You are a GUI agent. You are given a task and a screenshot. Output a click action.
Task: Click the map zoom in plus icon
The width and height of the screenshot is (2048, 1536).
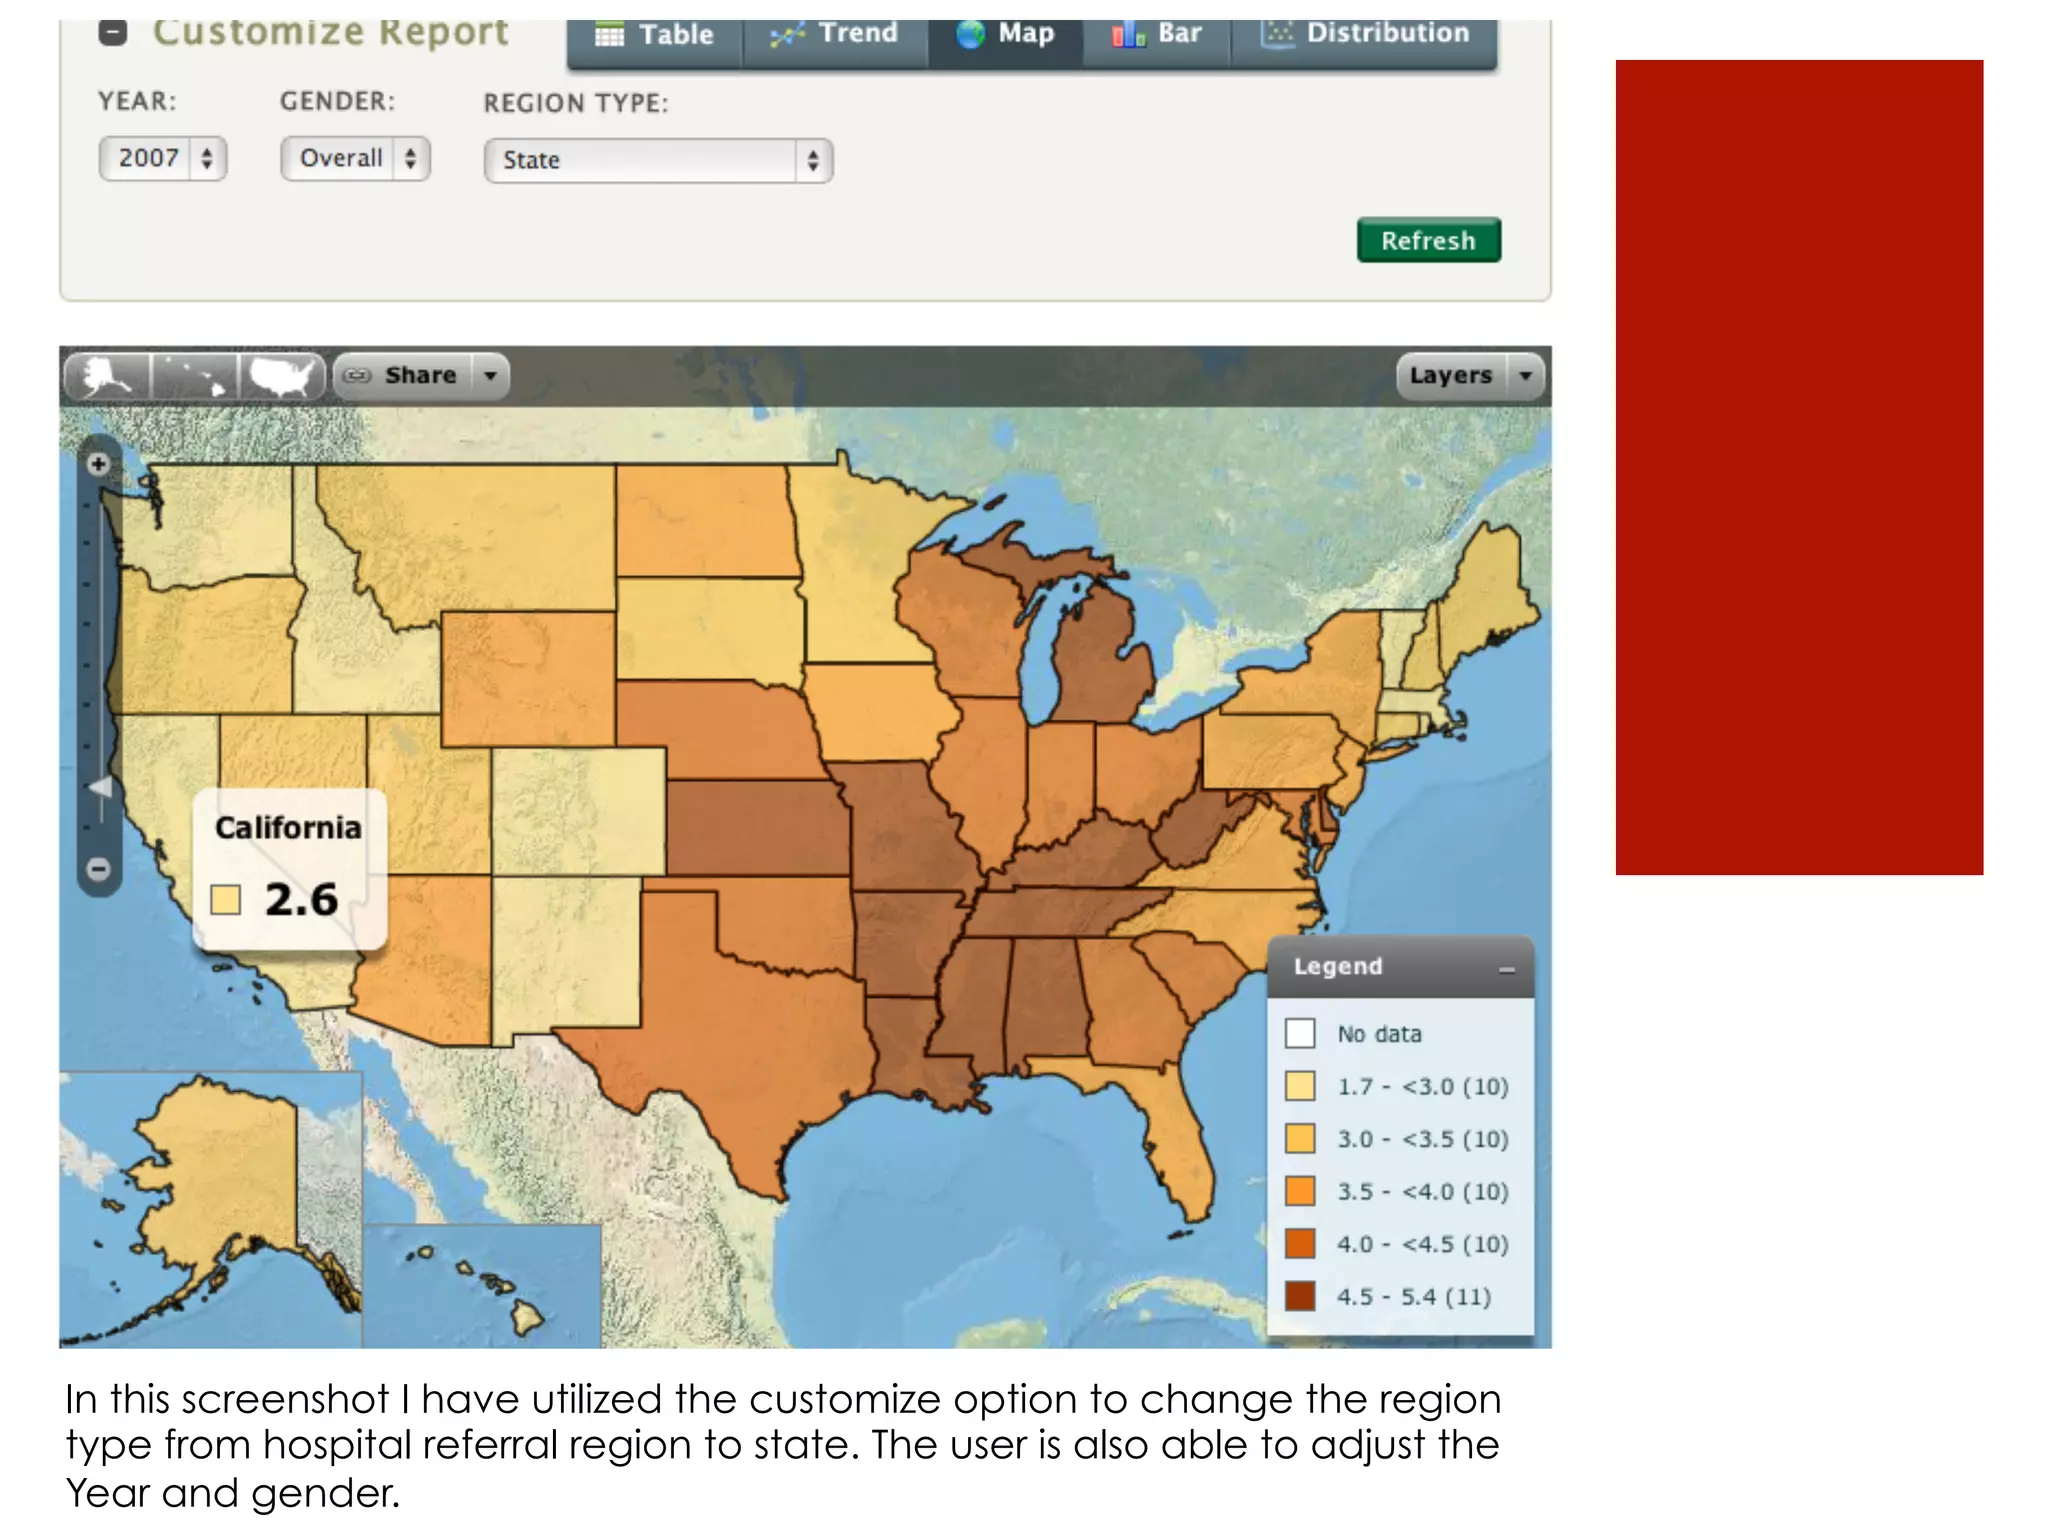[x=98, y=464]
